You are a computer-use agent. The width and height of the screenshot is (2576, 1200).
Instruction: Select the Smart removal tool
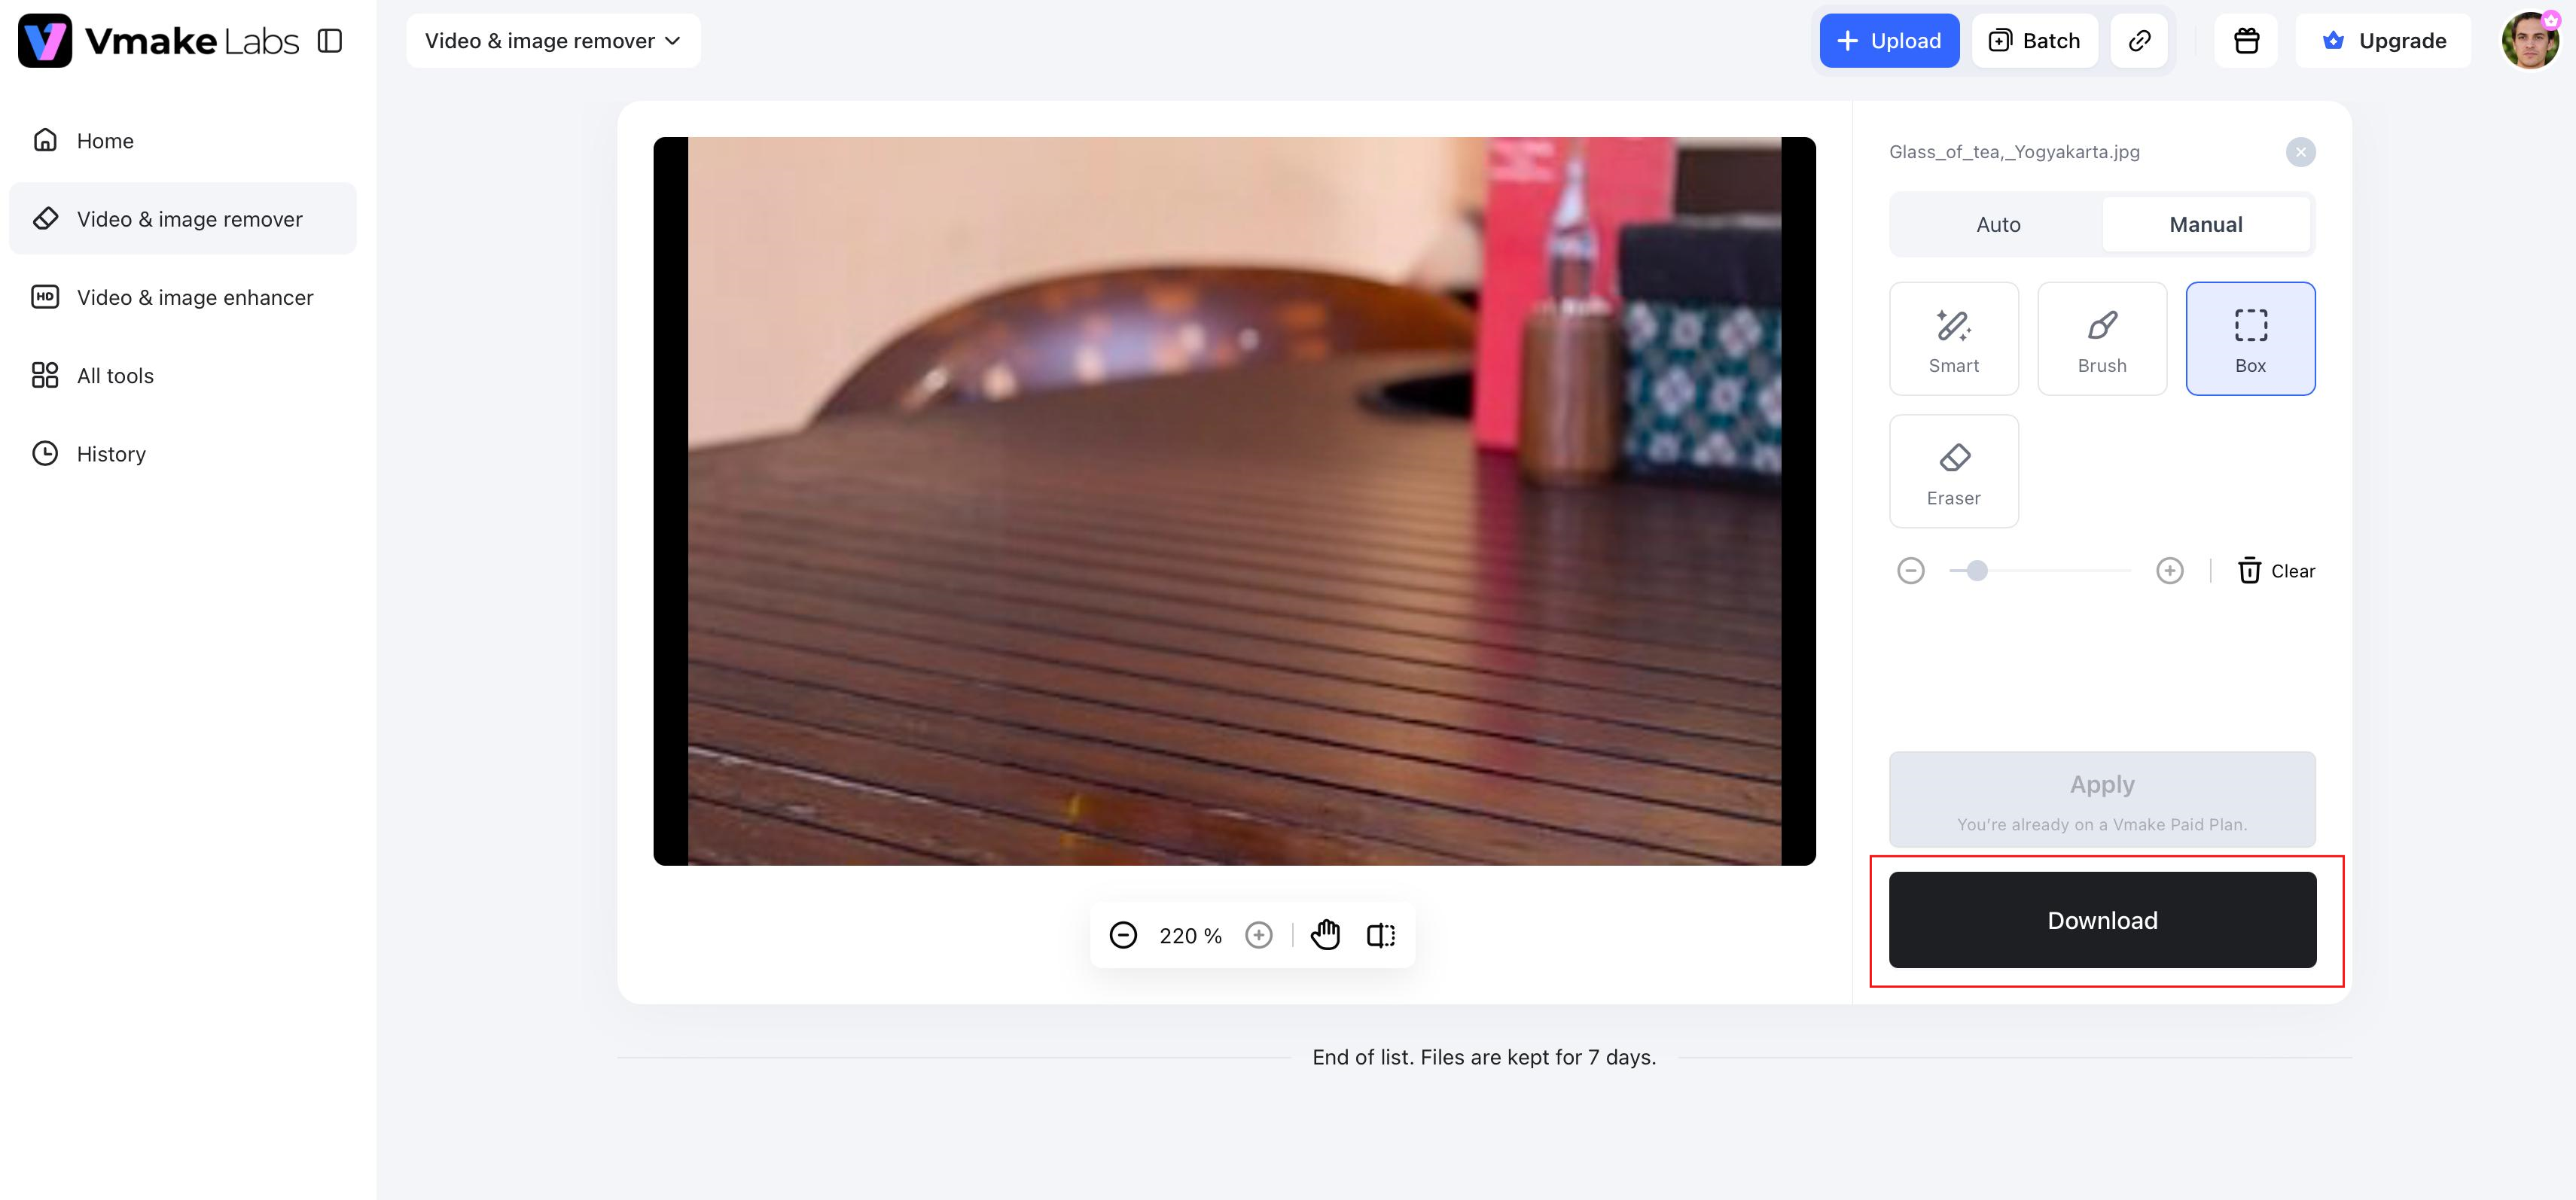1953,338
